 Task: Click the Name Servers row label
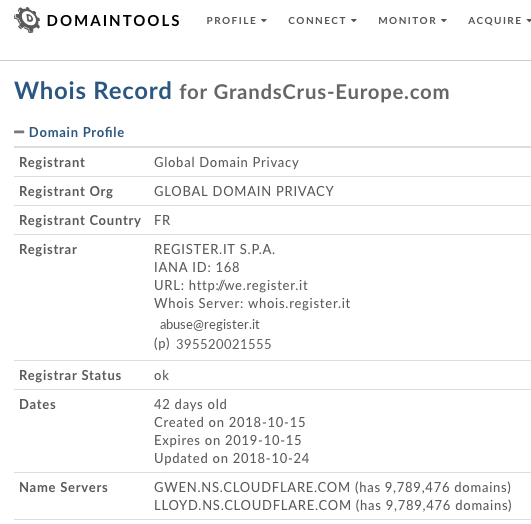[x=63, y=487]
